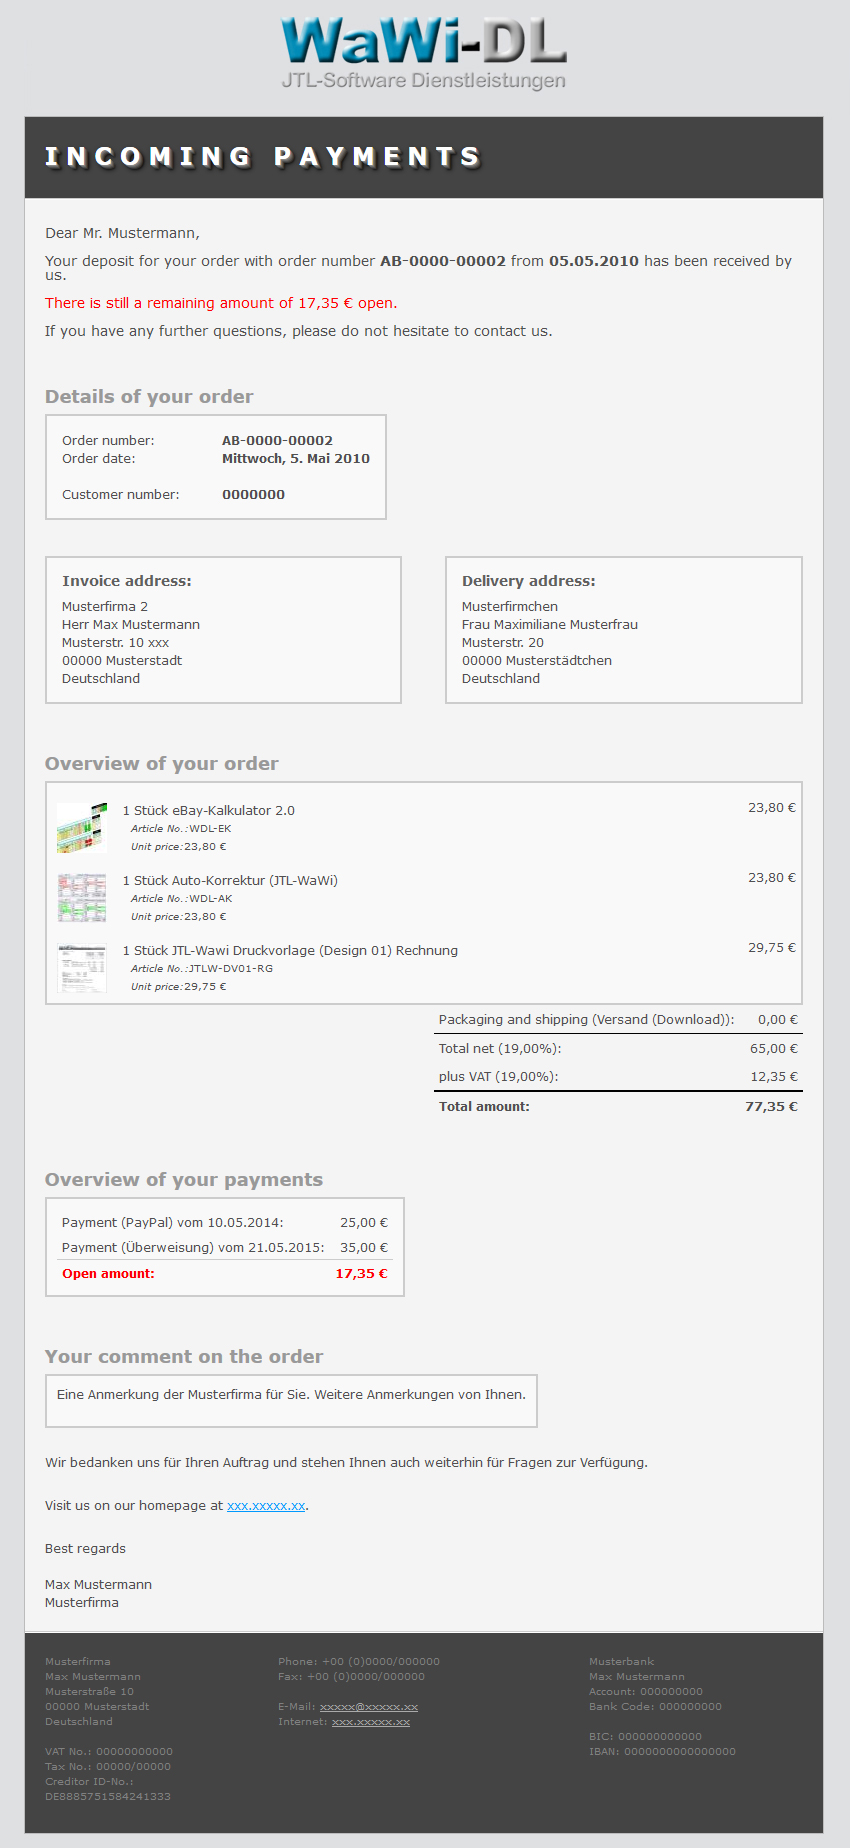Open the JTL-Wawi Druckvorlage Rechnung thumbnail
Image resolution: width=850 pixels, height=1848 pixels.
[82, 967]
